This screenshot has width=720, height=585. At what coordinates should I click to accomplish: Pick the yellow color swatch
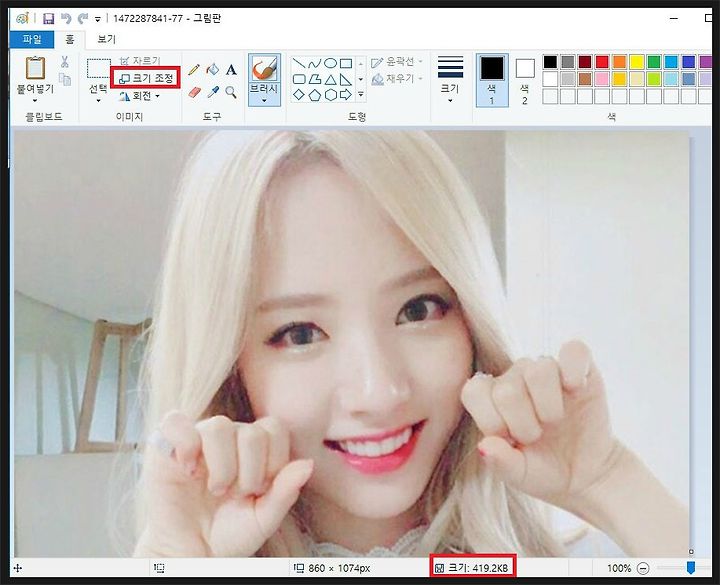click(x=636, y=62)
